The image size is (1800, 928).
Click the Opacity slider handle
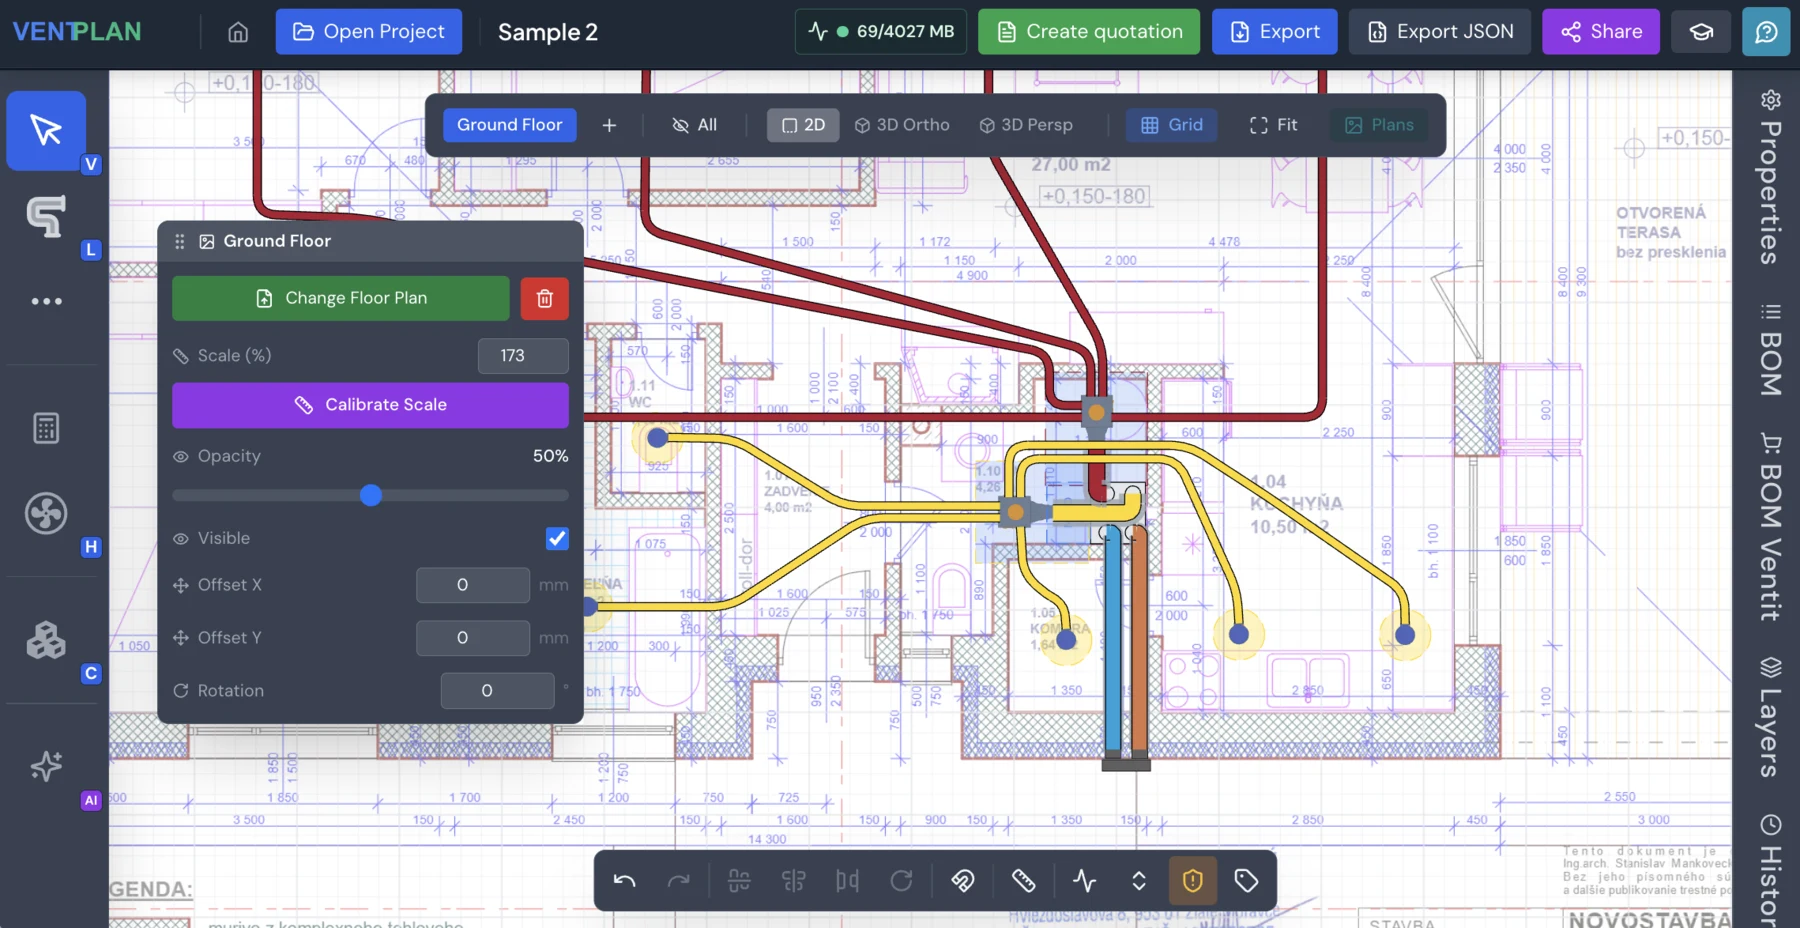(x=371, y=495)
